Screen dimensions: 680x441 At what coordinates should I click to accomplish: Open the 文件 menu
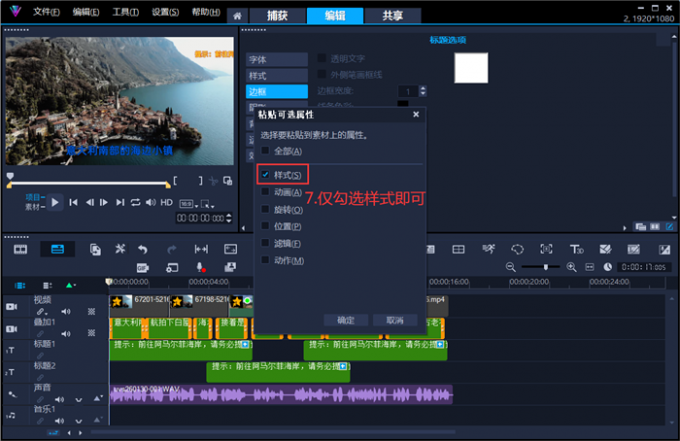(46, 12)
